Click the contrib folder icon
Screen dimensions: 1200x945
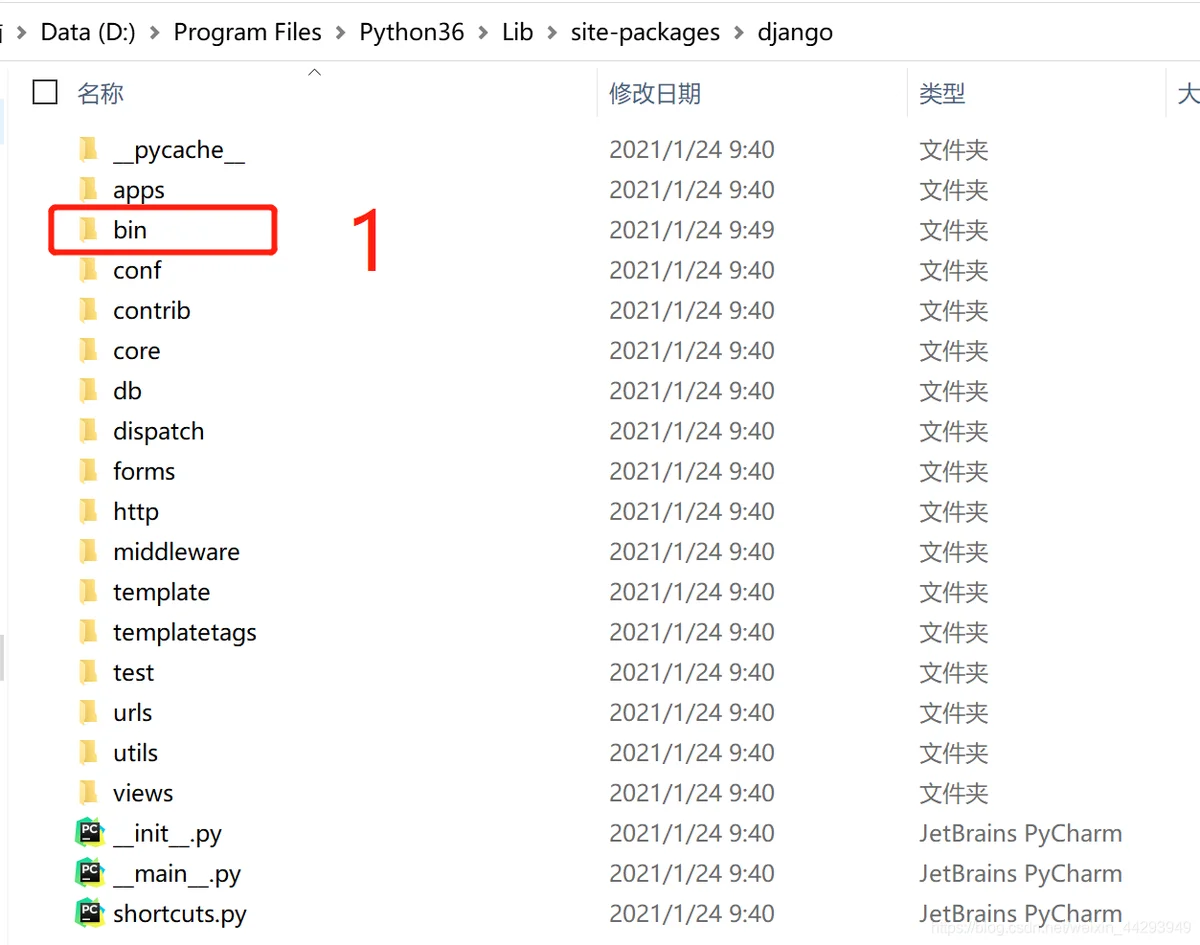89,310
